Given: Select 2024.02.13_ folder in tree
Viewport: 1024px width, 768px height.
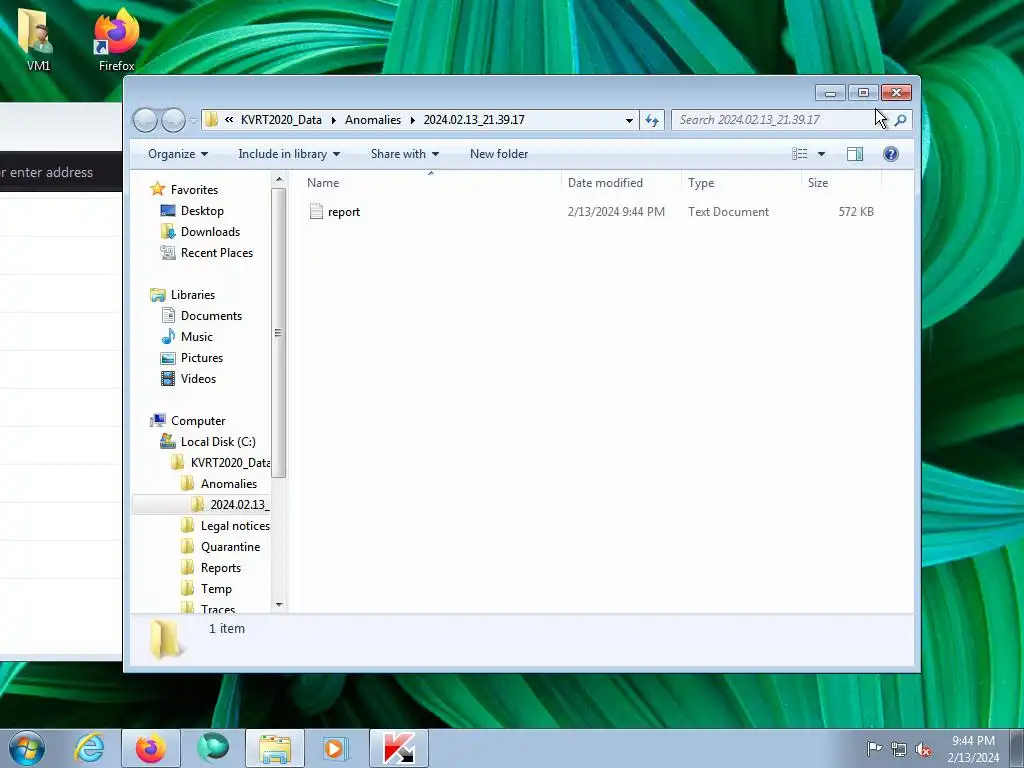Looking at the screenshot, I should pos(239,505).
